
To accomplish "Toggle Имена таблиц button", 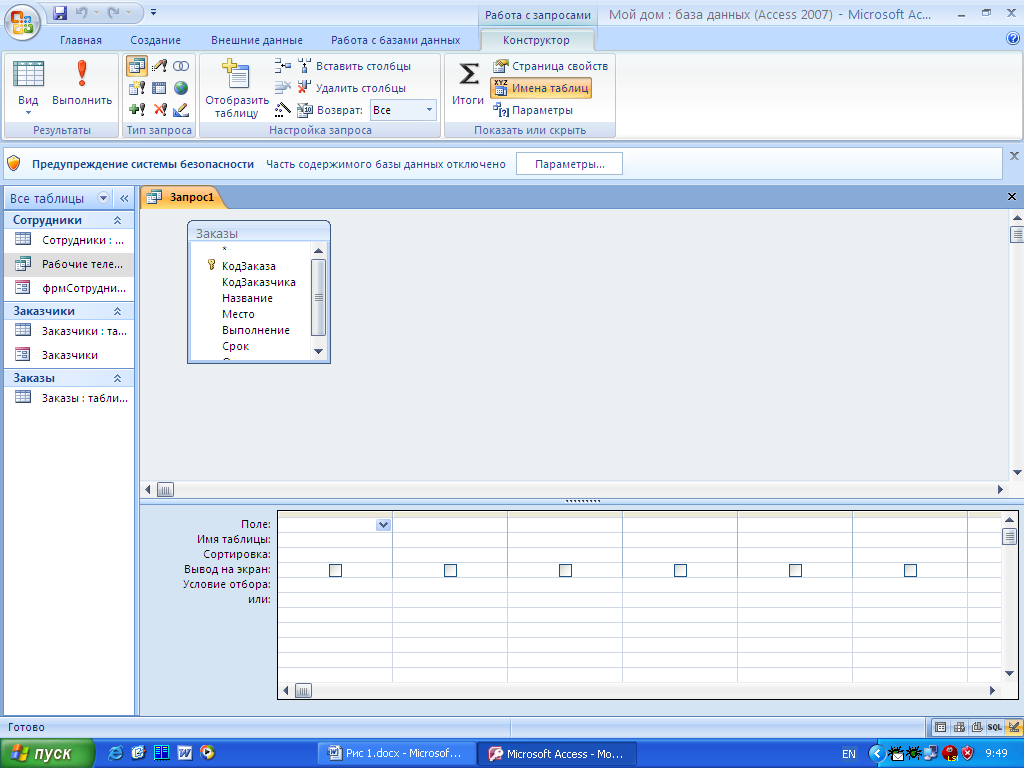I will (x=541, y=88).
